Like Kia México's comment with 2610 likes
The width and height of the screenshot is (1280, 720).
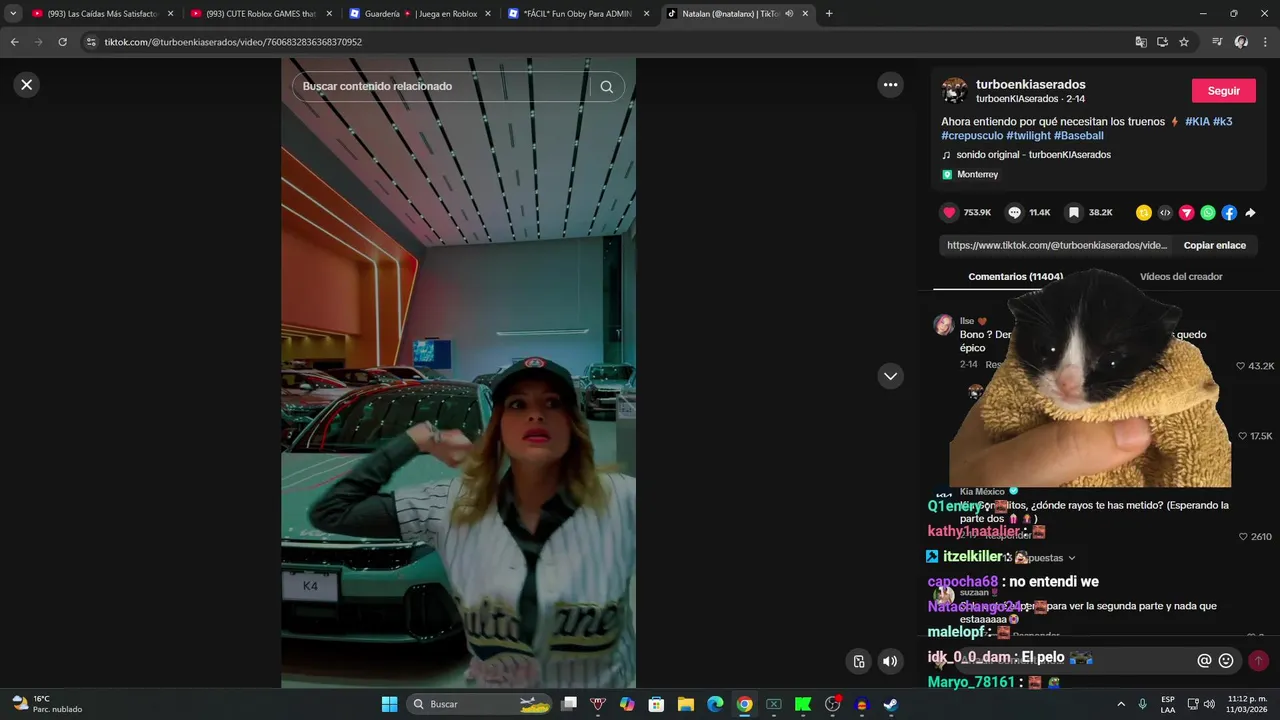click(x=1243, y=537)
